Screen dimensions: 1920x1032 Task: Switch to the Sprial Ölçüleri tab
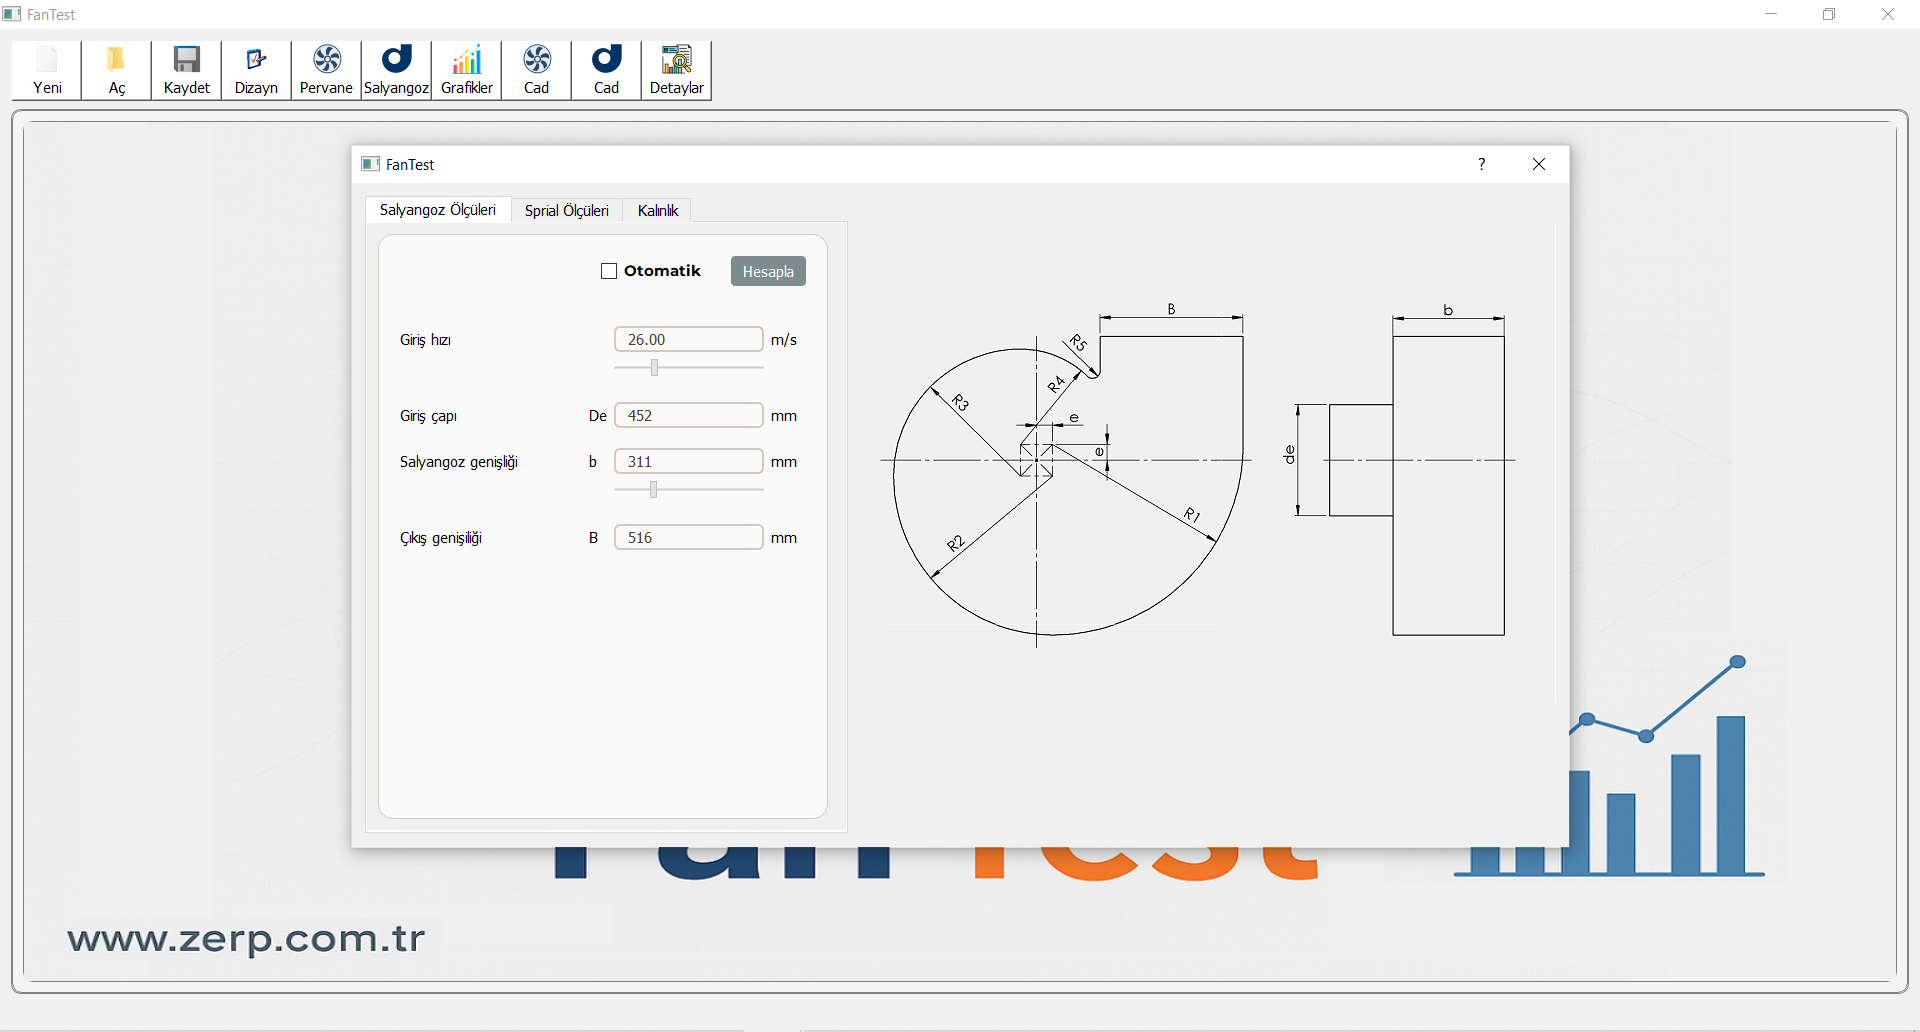[x=566, y=211]
